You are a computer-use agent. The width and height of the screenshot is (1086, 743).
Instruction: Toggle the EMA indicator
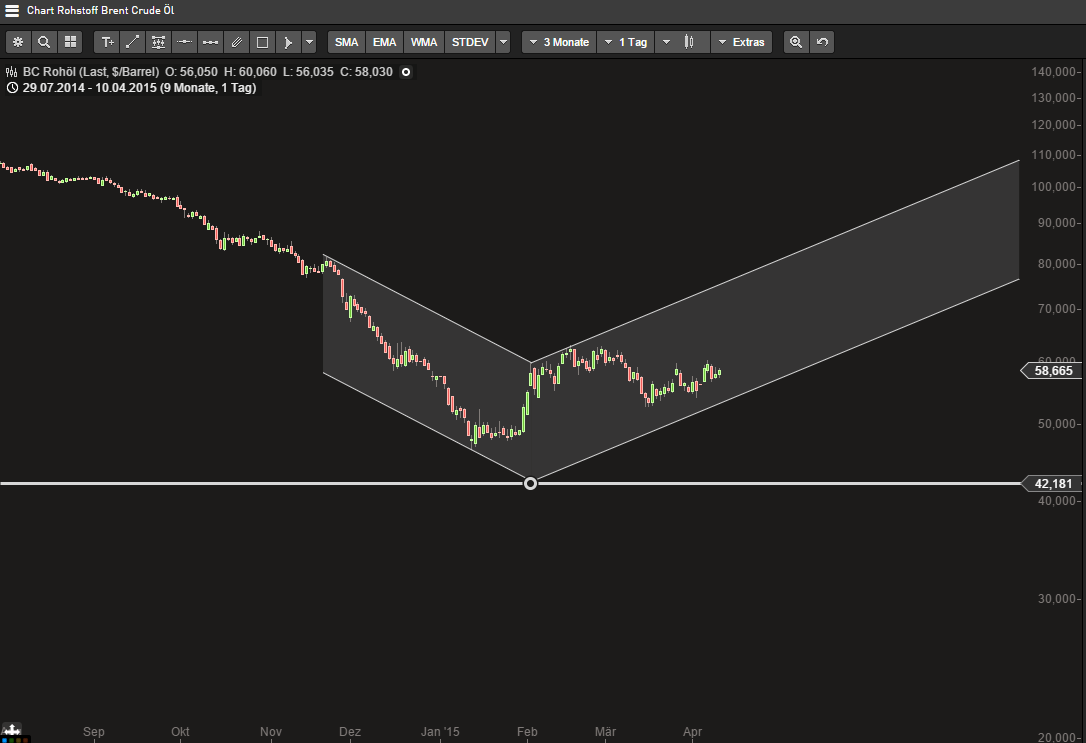click(x=384, y=42)
